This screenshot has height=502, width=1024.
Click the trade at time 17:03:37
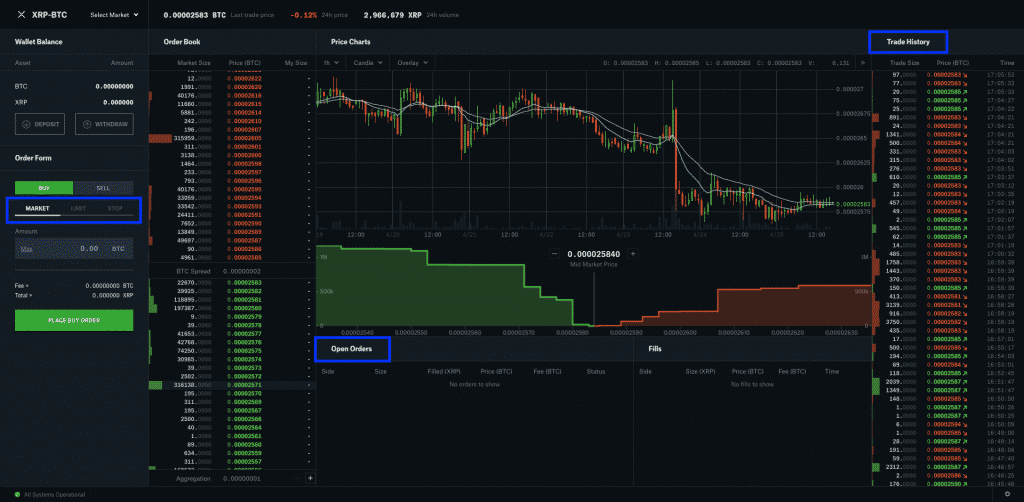[x=948, y=177]
